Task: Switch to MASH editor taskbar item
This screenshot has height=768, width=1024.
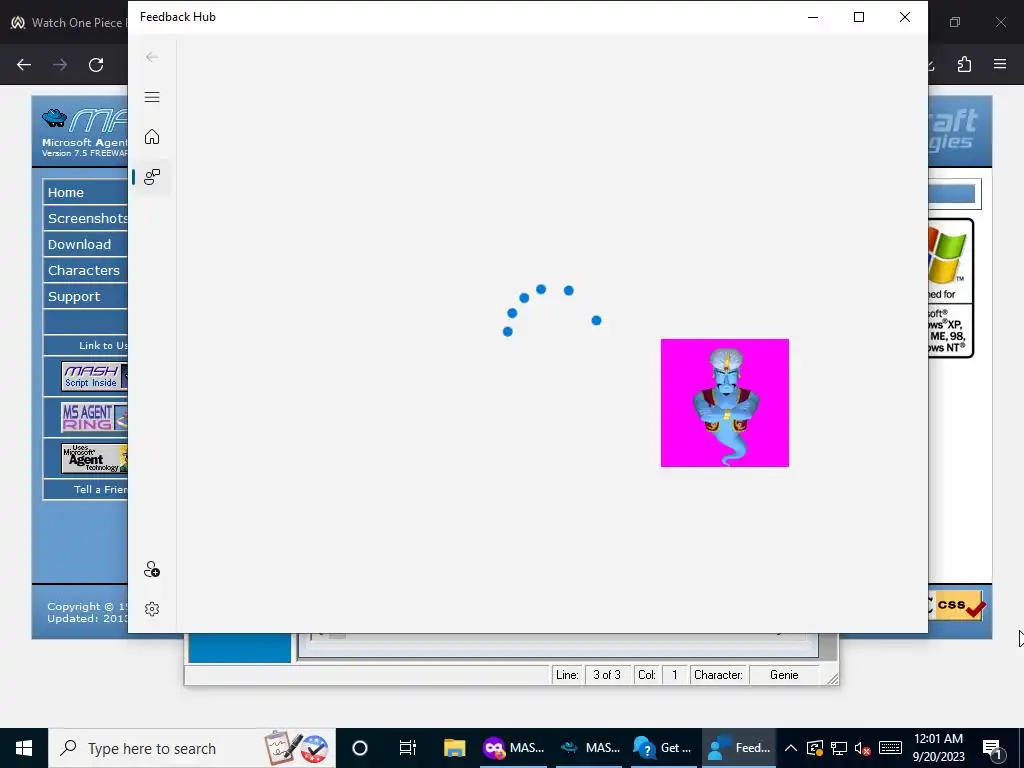Action: (x=590, y=748)
